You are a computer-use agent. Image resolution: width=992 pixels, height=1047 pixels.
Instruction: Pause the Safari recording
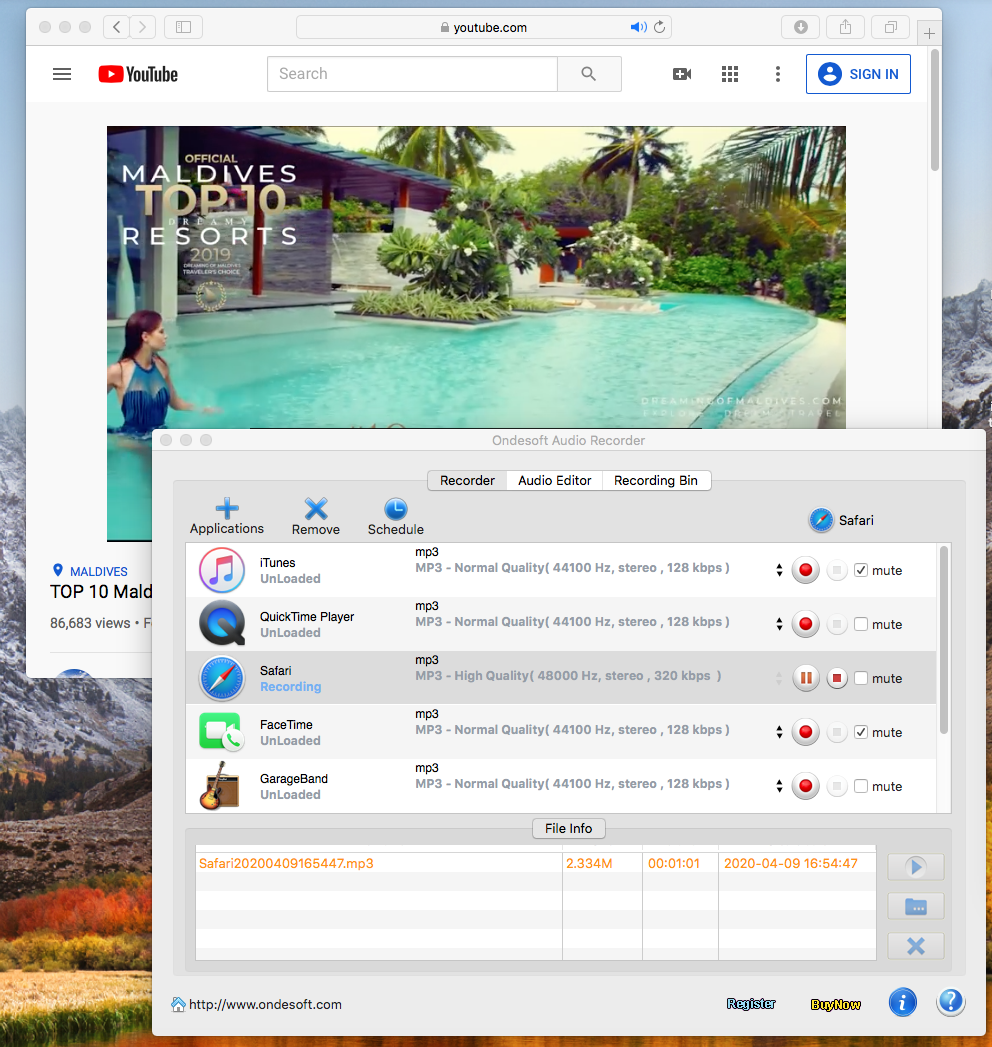(805, 679)
